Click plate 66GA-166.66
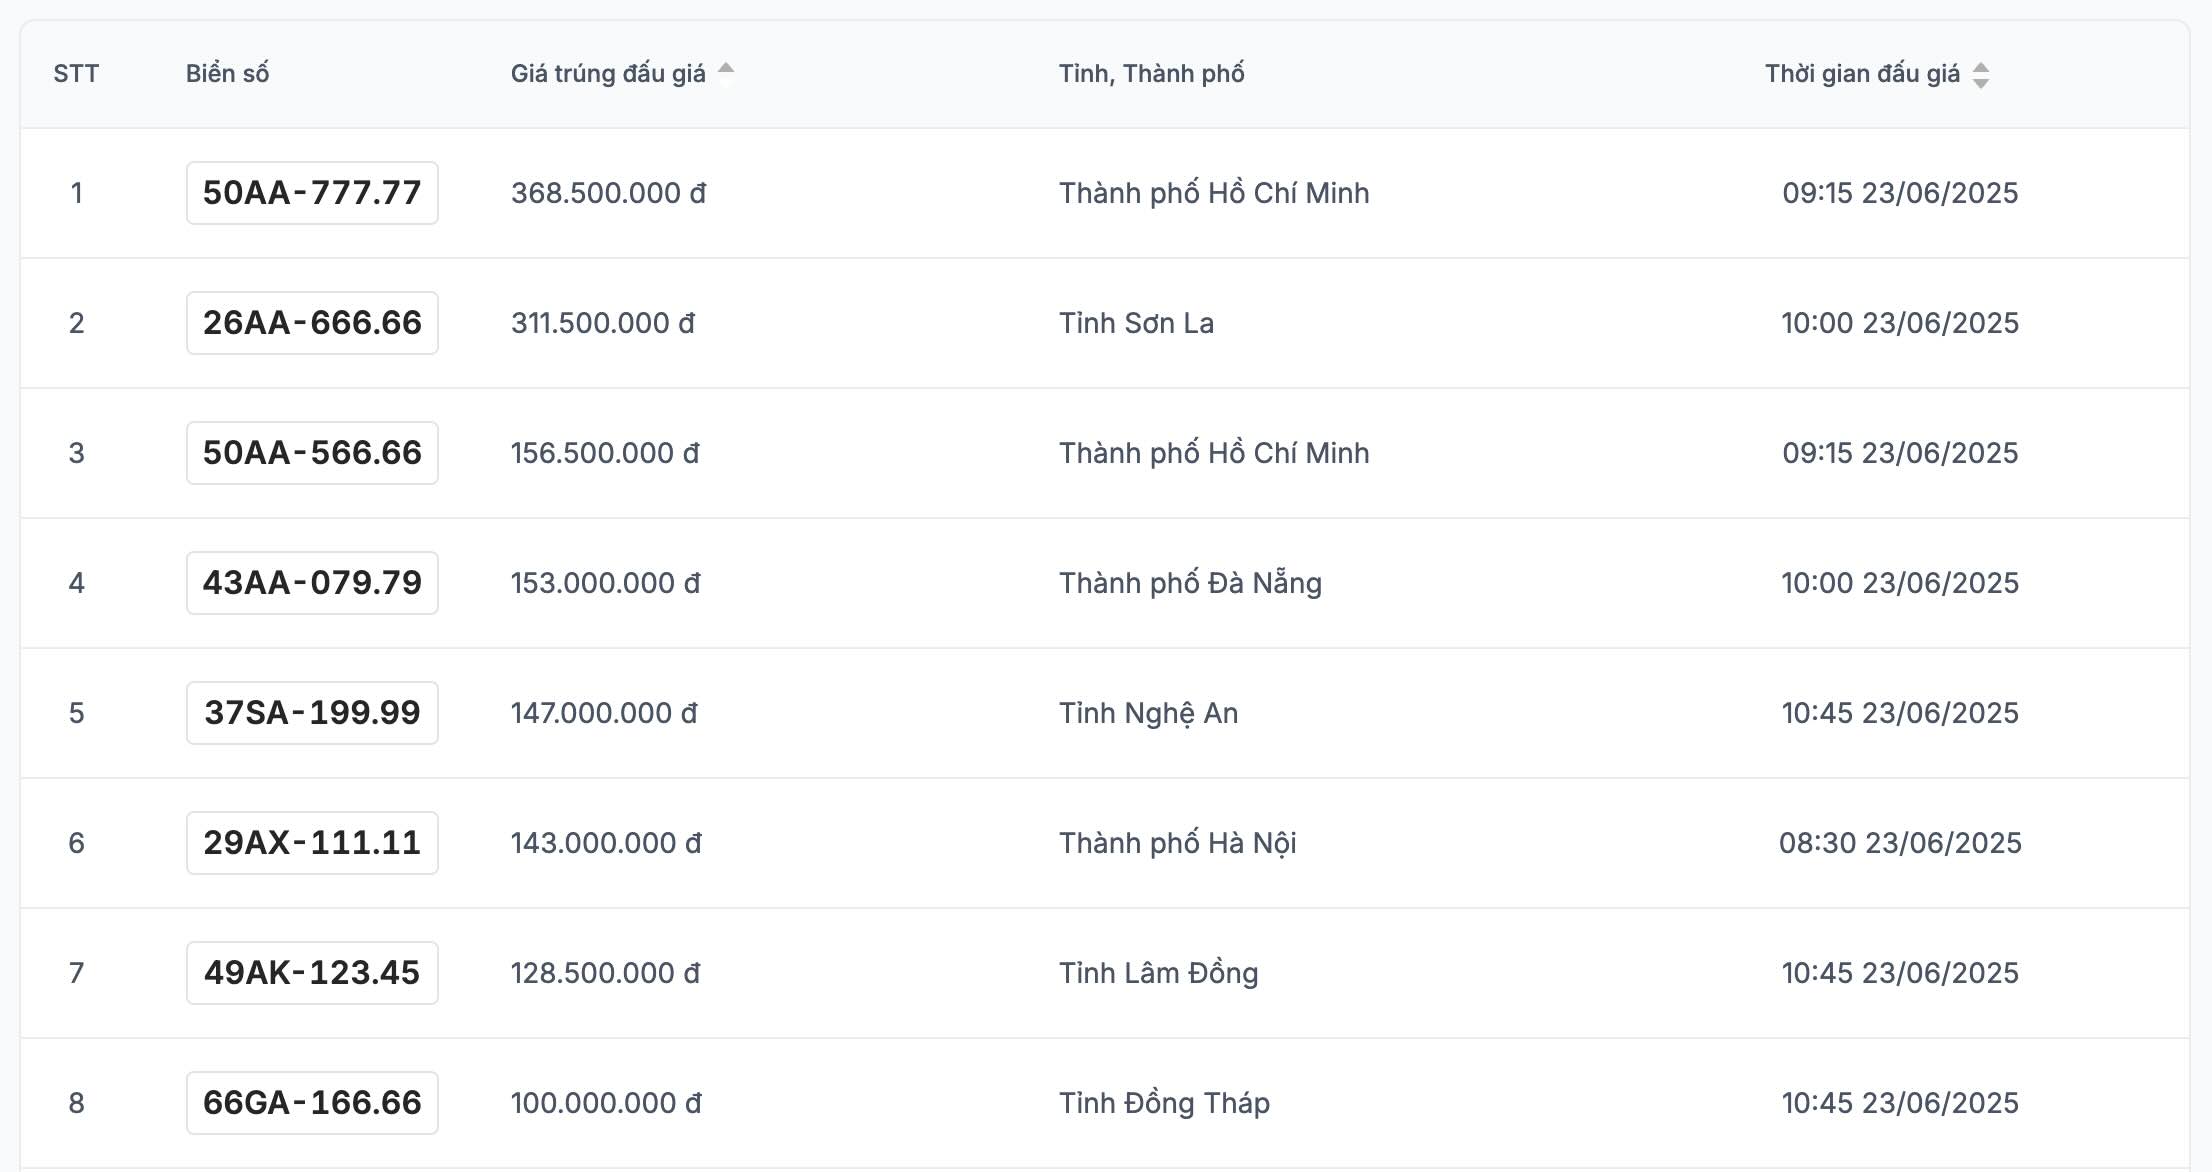Image resolution: width=2212 pixels, height=1172 pixels. click(x=312, y=1103)
